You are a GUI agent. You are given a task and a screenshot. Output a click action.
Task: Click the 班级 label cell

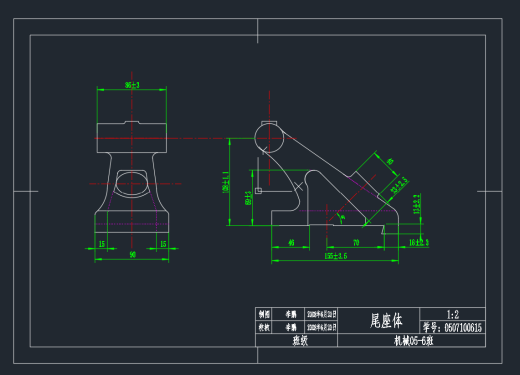click(296, 340)
